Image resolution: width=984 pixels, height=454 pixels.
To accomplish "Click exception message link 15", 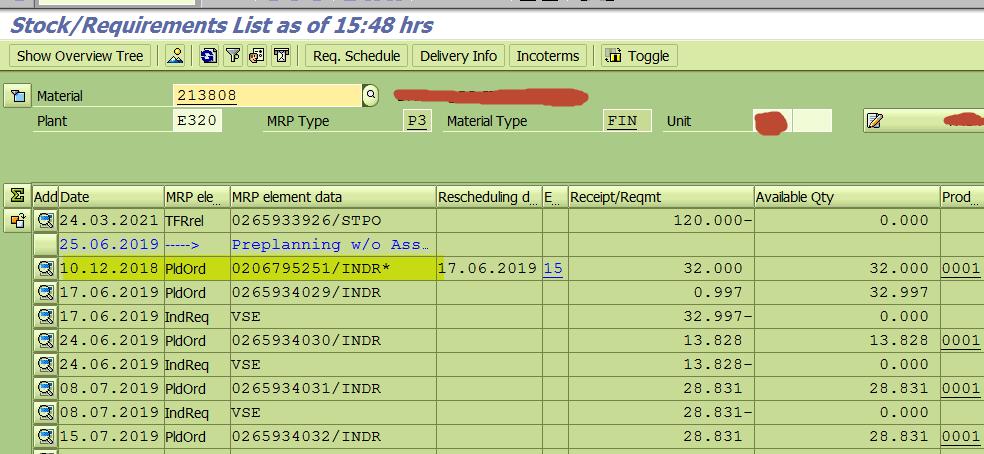I will (553, 269).
